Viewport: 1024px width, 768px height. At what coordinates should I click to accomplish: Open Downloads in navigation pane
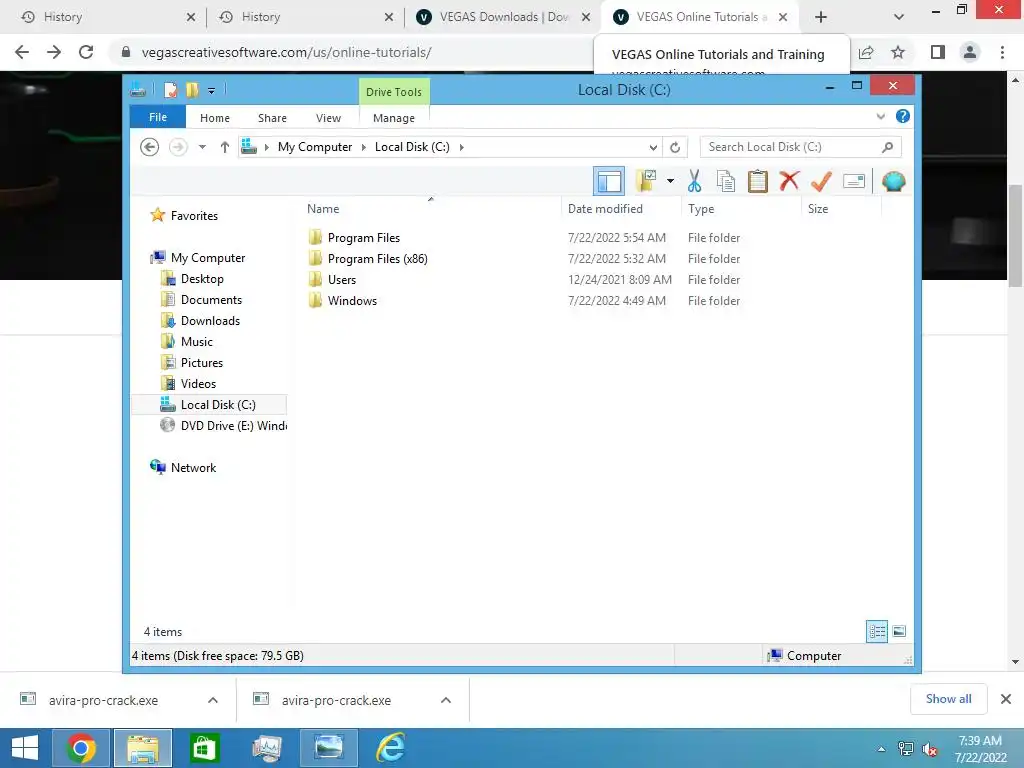click(x=210, y=321)
